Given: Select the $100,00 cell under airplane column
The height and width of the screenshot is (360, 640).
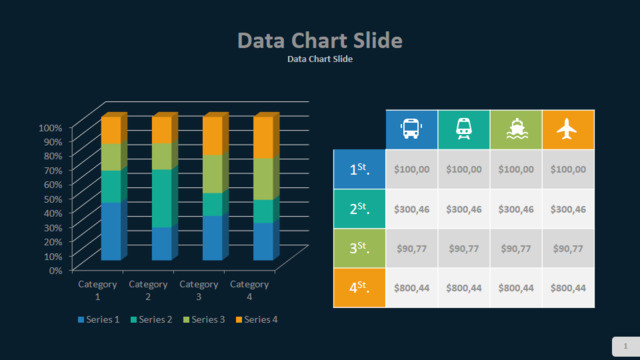Looking at the screenshot, I should tap(568, 169).
